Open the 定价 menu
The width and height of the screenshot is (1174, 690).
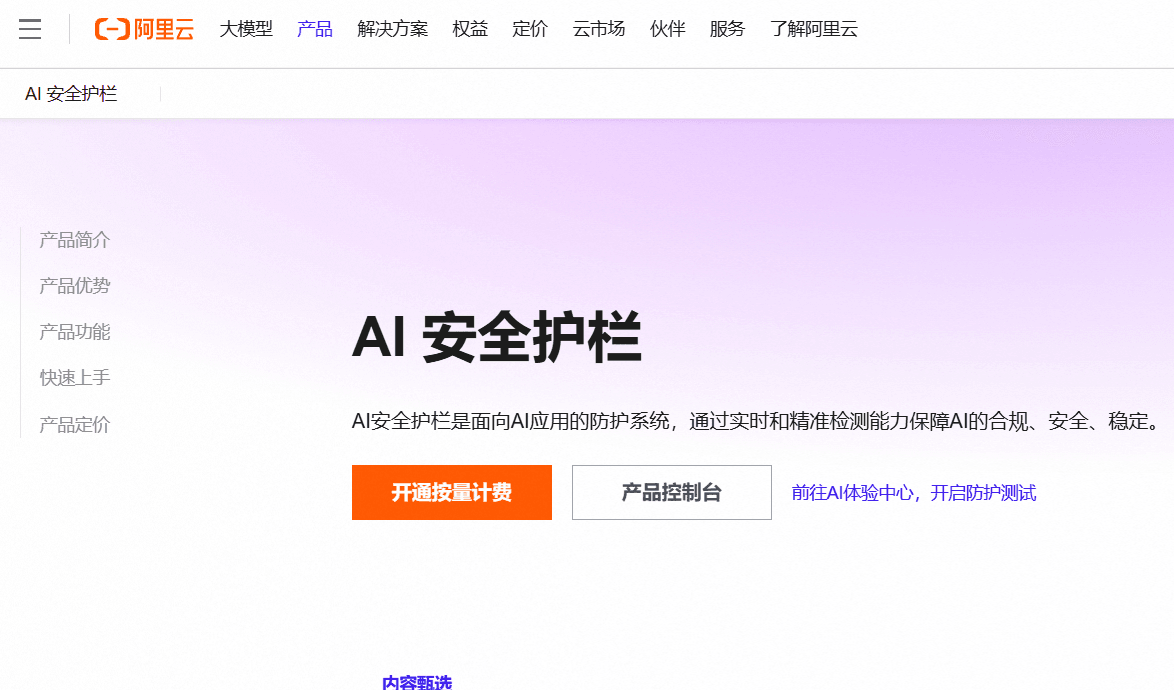pyautogui.click(x=530, y=29)
